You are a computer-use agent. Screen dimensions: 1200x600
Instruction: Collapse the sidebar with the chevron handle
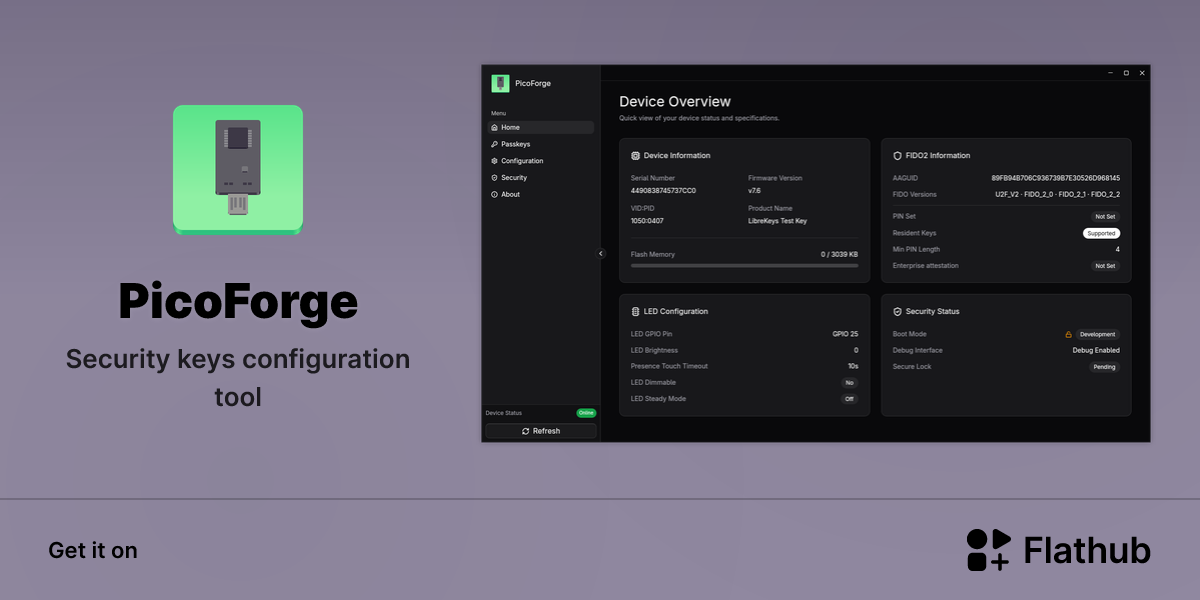601,254
